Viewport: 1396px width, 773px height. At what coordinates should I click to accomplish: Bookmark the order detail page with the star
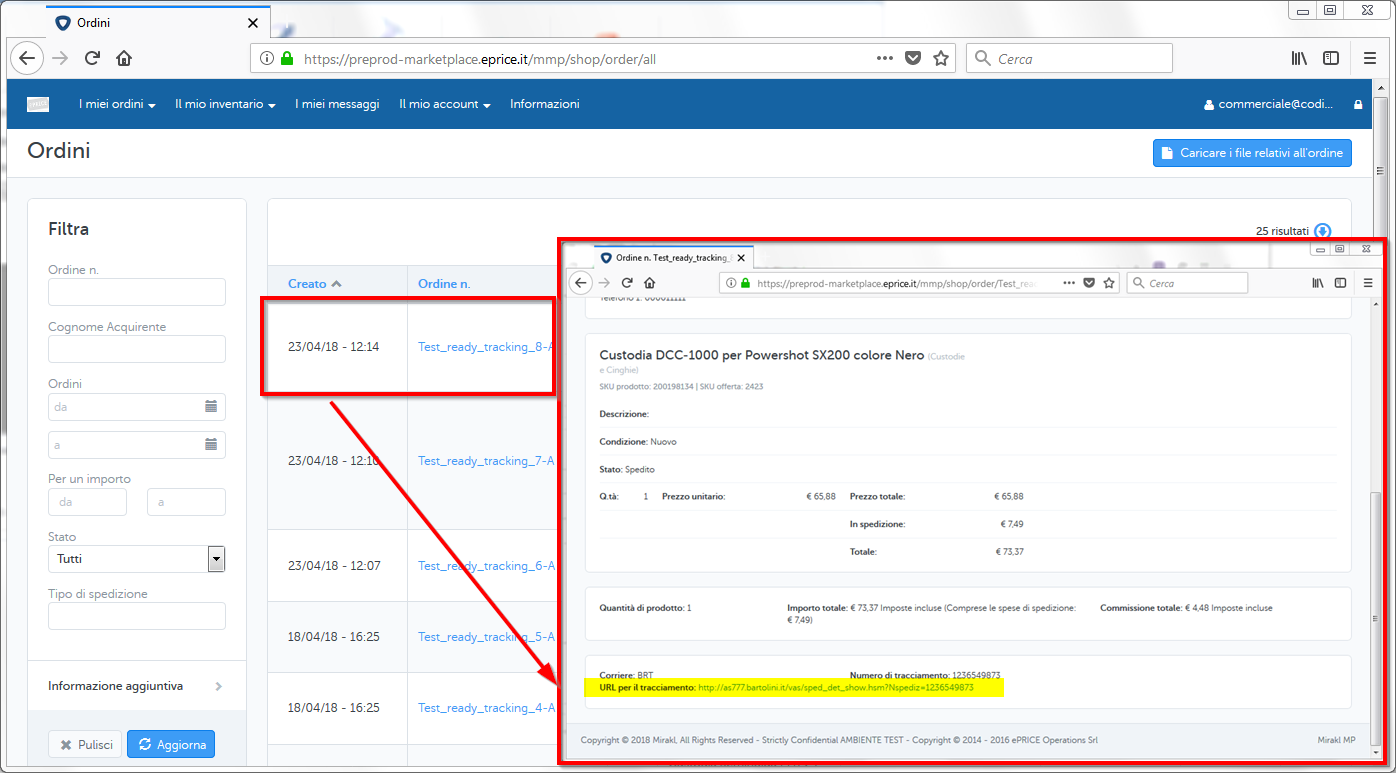tap(1109, 283)
